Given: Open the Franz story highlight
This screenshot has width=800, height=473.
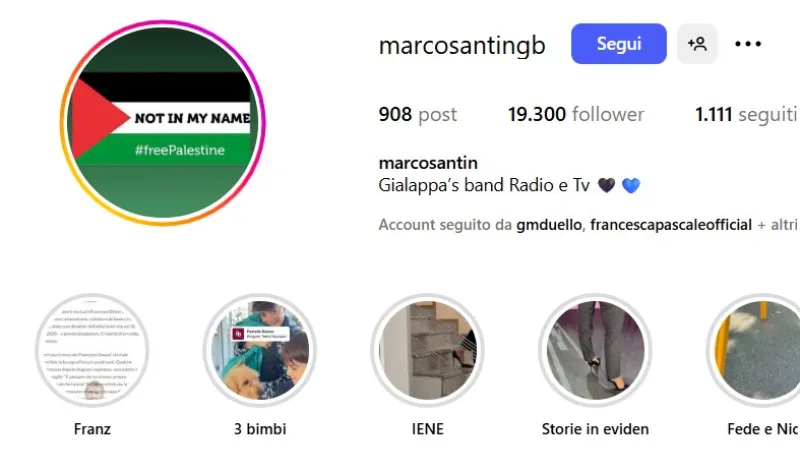Looking at the screenshot, I should point(92,351).
